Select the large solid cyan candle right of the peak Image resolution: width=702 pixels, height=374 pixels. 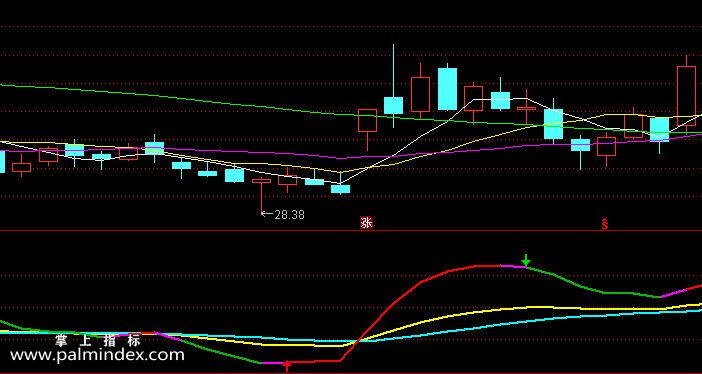pyautogui.click(x=447, y=89)
